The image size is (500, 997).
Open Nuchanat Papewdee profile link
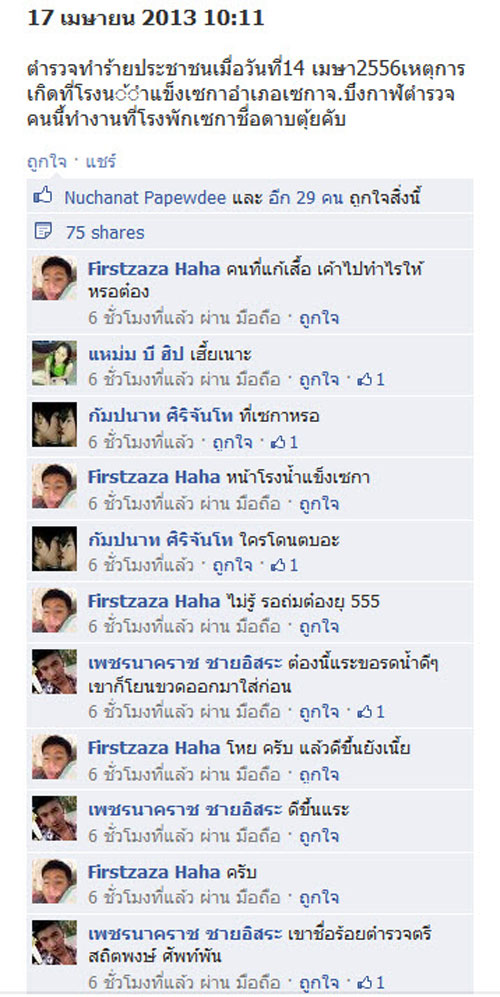(x=145, y=198)
